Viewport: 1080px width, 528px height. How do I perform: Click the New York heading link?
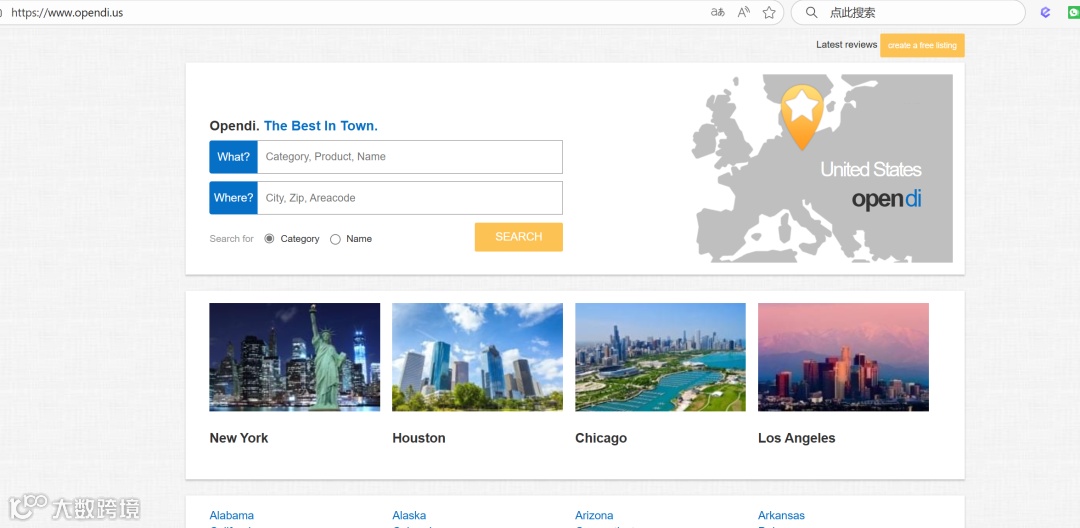pyautogui.click(x=239, y=439)
